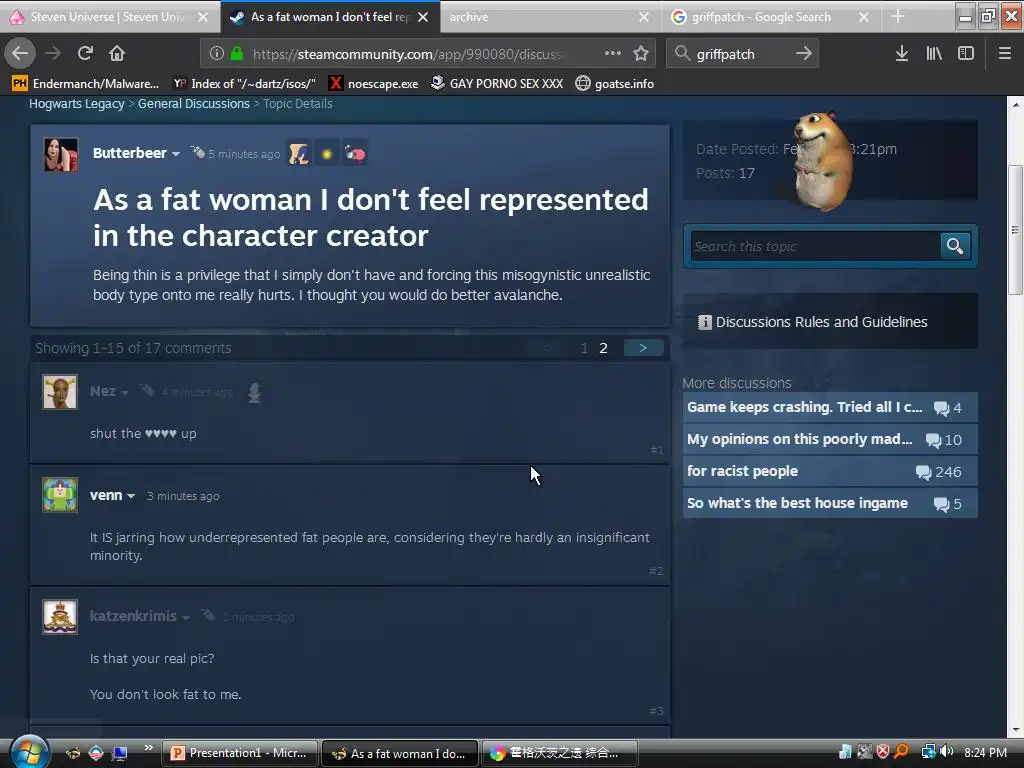Click the browser Forward arrow
This screenshot has width=1024, height=768.
click(x=53, y=53)
